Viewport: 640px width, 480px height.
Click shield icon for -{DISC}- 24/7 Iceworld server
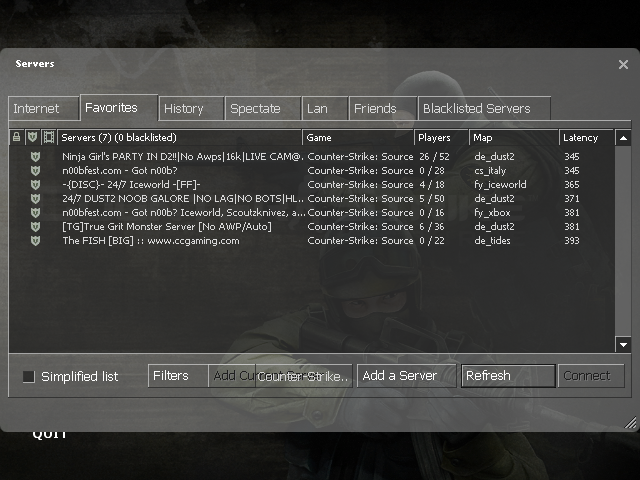[36, 184]
